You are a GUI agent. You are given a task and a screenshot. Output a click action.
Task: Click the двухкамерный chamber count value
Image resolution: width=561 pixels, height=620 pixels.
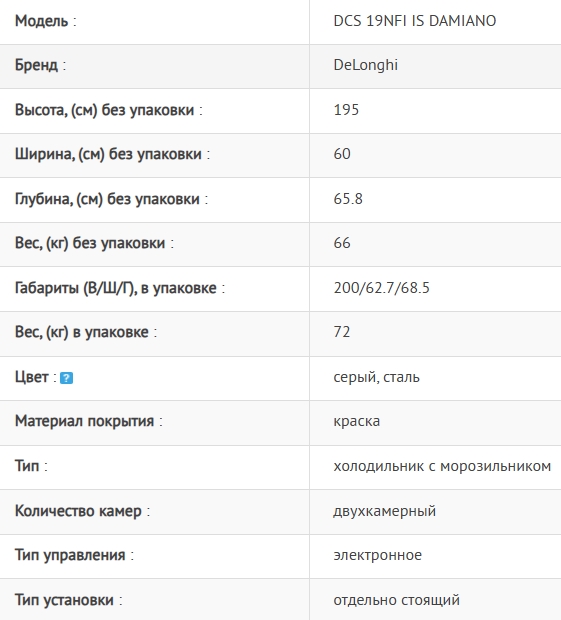(x=385, y=511)
